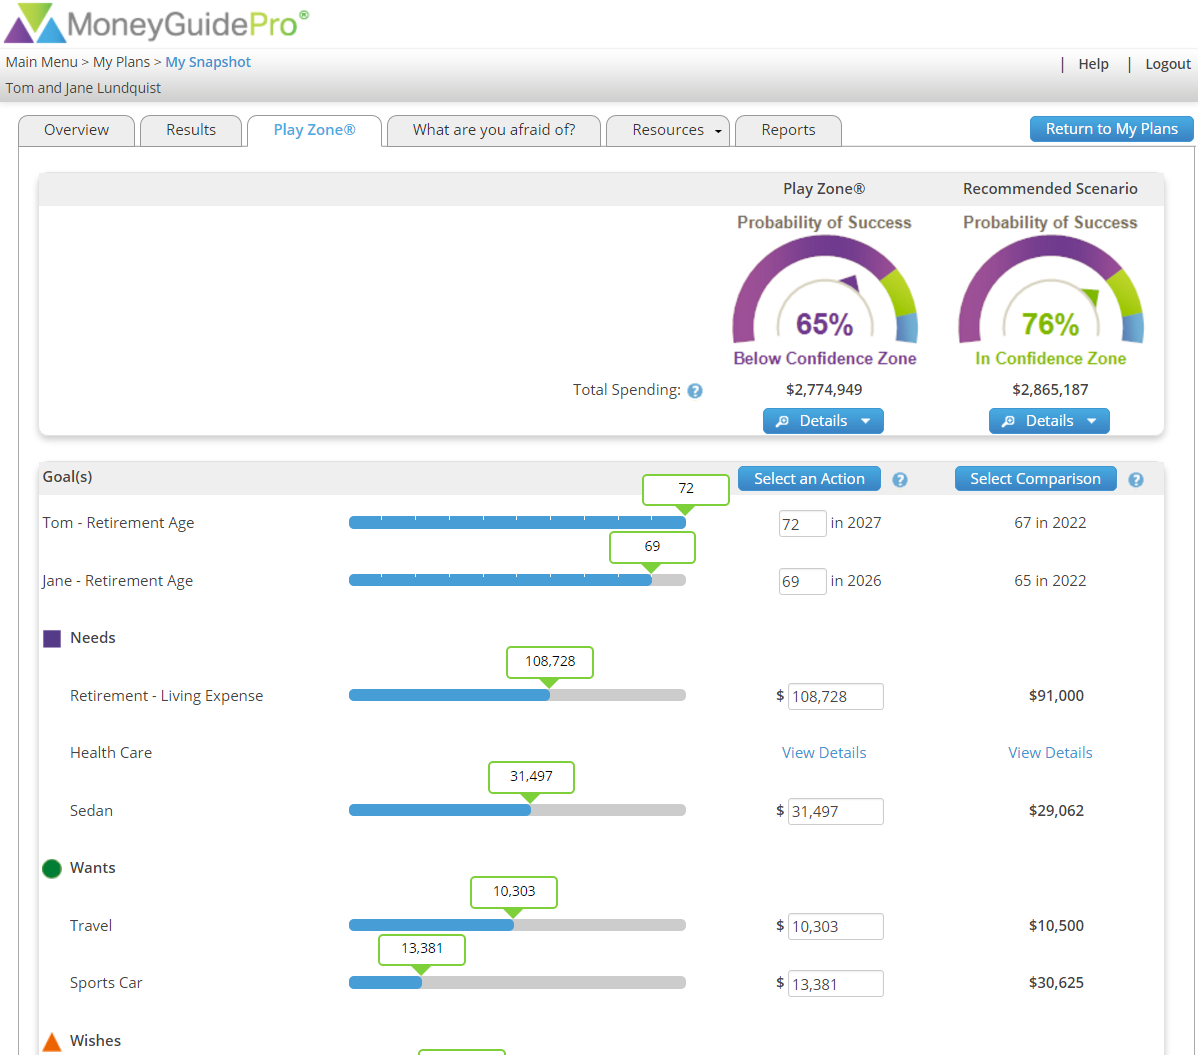The image size is (1198, 1055).
Task: Click the green Wants circle icon
Action: click(x=51, y=868)
